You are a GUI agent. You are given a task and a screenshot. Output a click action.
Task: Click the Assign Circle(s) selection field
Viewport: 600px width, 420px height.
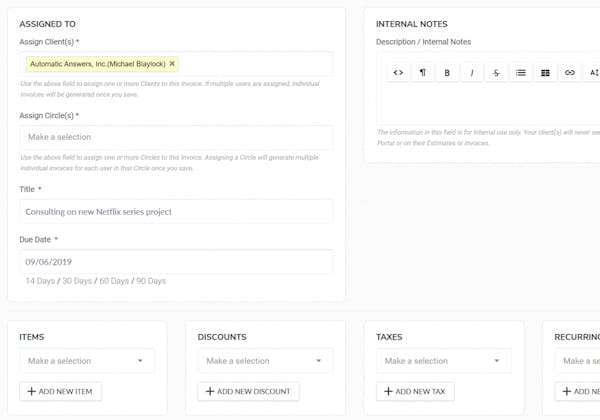[x=176, y=137]
